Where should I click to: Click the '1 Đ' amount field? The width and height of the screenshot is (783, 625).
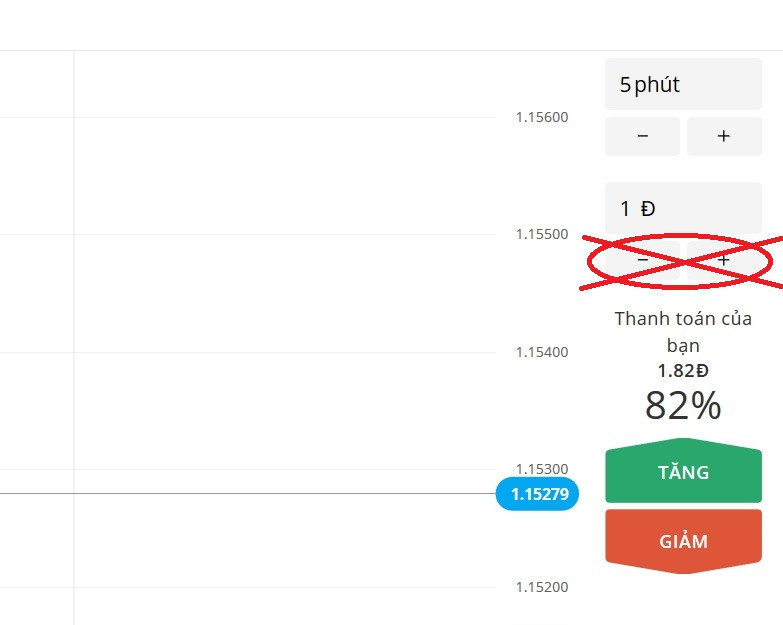(683, 208)
